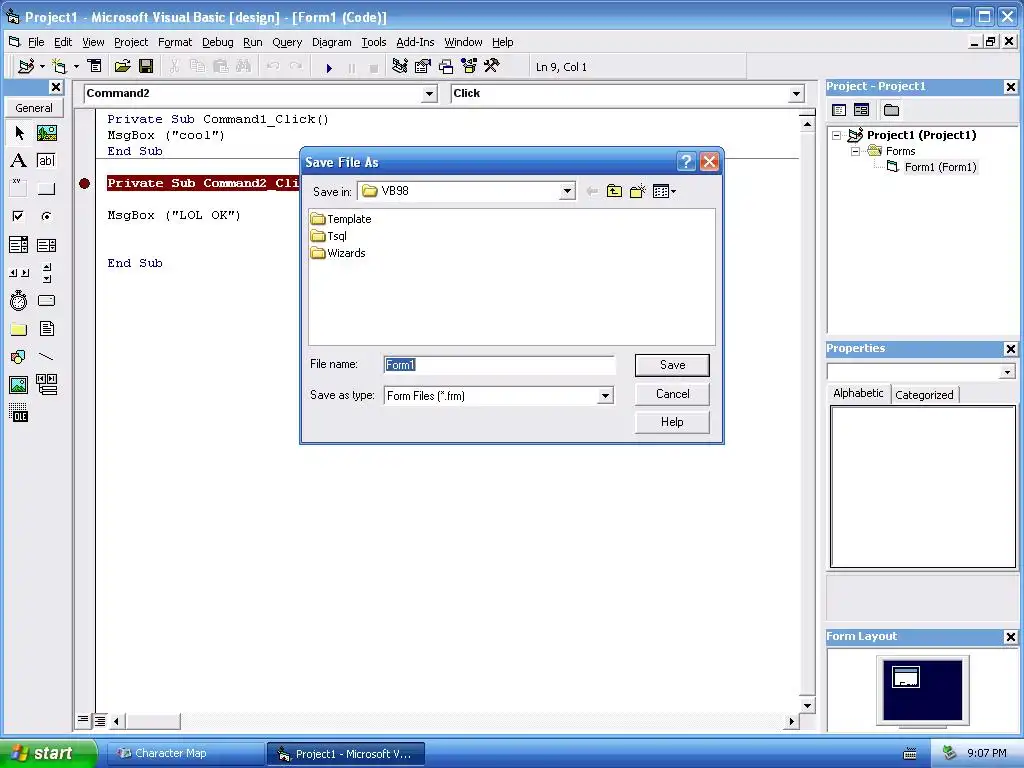Open Character Map from the taskbar
This screenshot has height=768, width=1024.
pyautogui.click(x=185, y=754)
